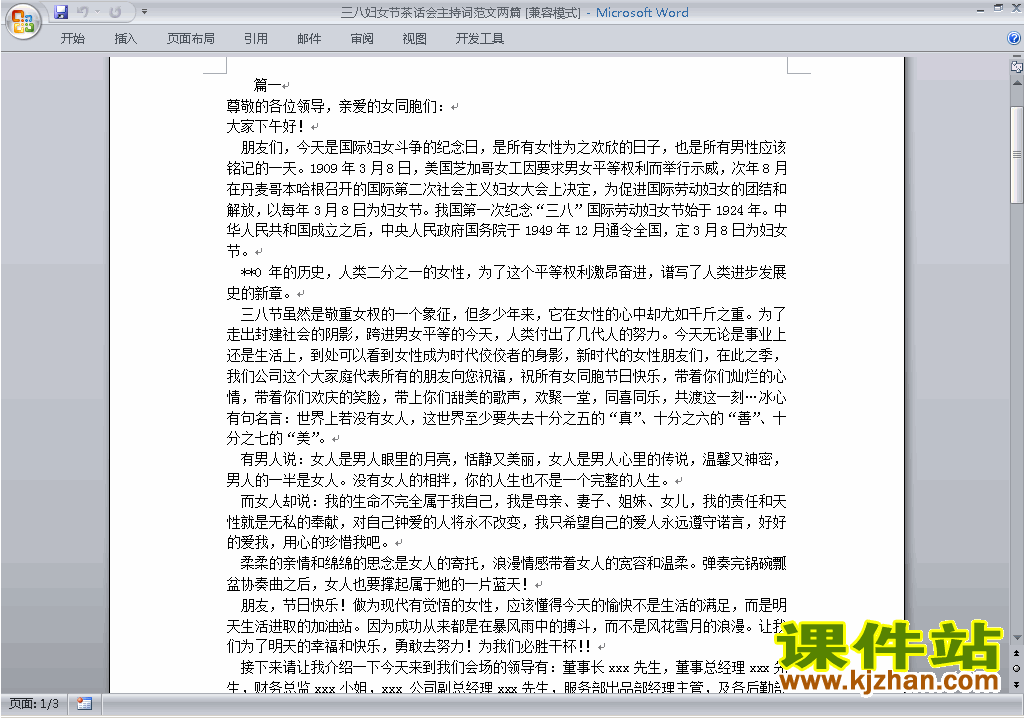Open the 开发工具 ribbon tab
The image size is (1024, 718).
pos(480,39)
